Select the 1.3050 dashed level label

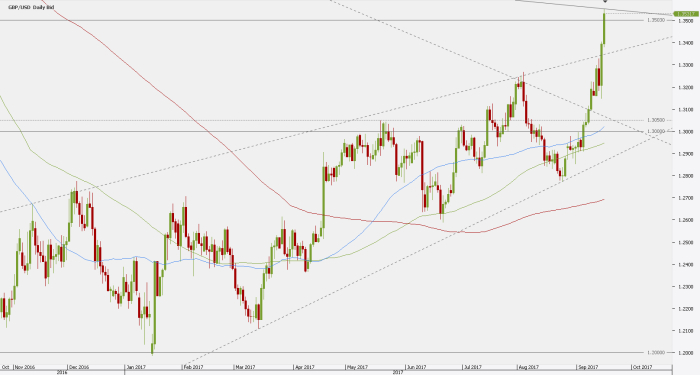(656, 120)
